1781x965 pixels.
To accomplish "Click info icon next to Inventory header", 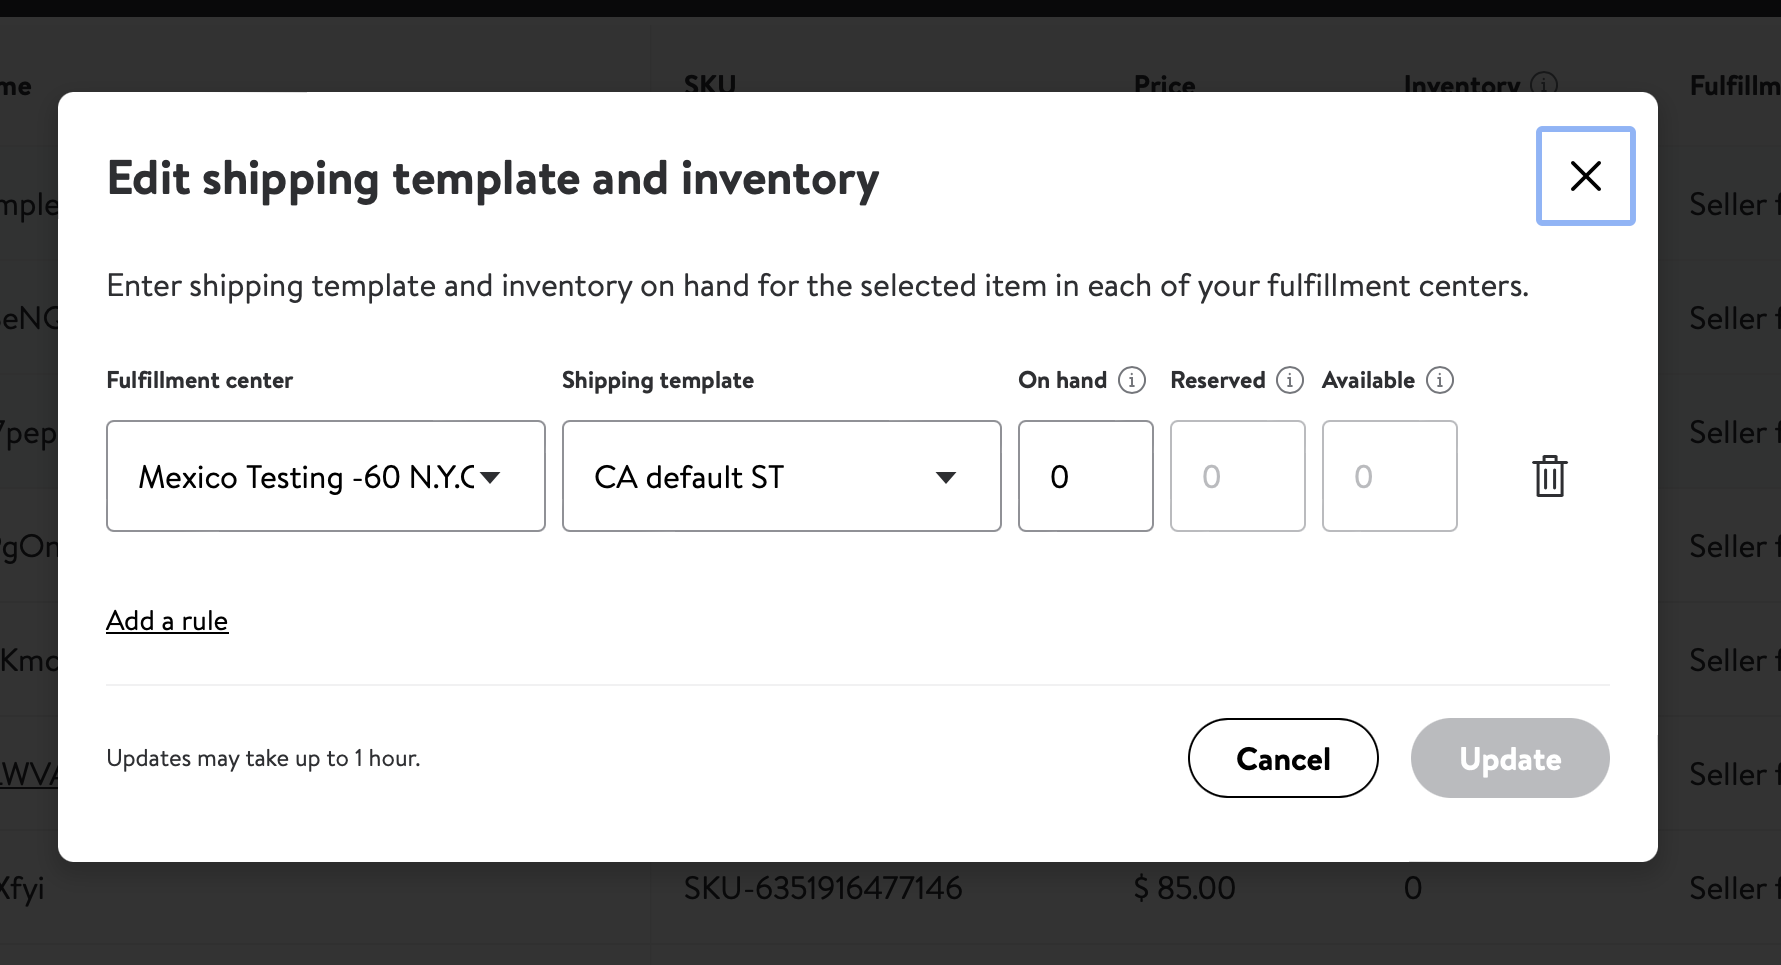I will click(1544, 84).
